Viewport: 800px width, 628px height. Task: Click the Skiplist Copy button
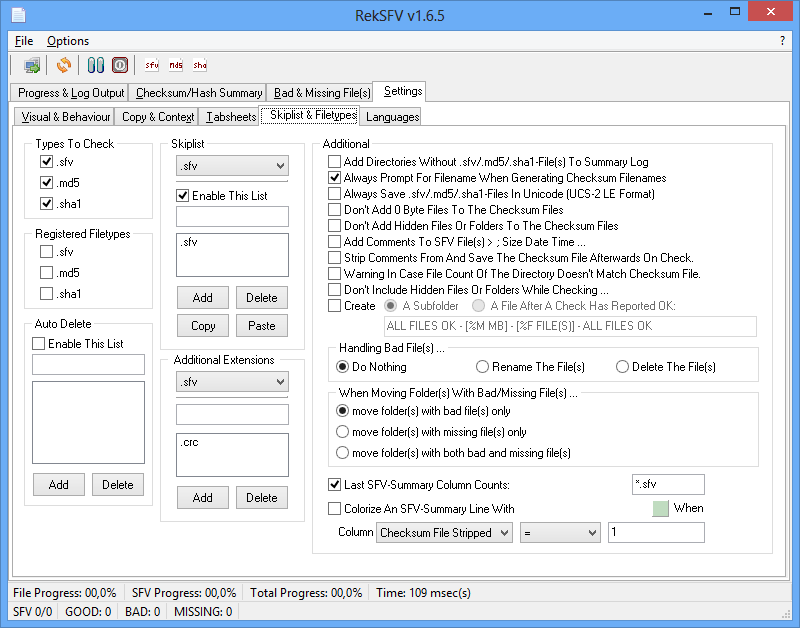pos(203,325)
